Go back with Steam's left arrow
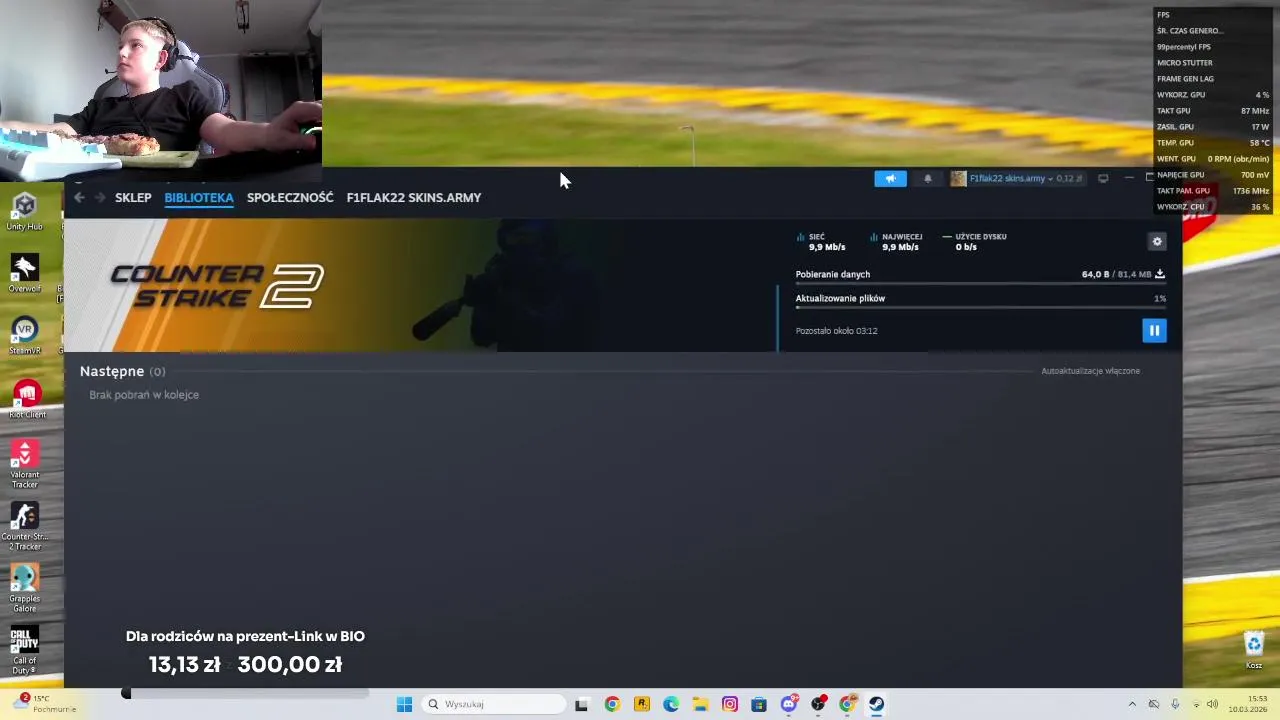 coord(79,198)
